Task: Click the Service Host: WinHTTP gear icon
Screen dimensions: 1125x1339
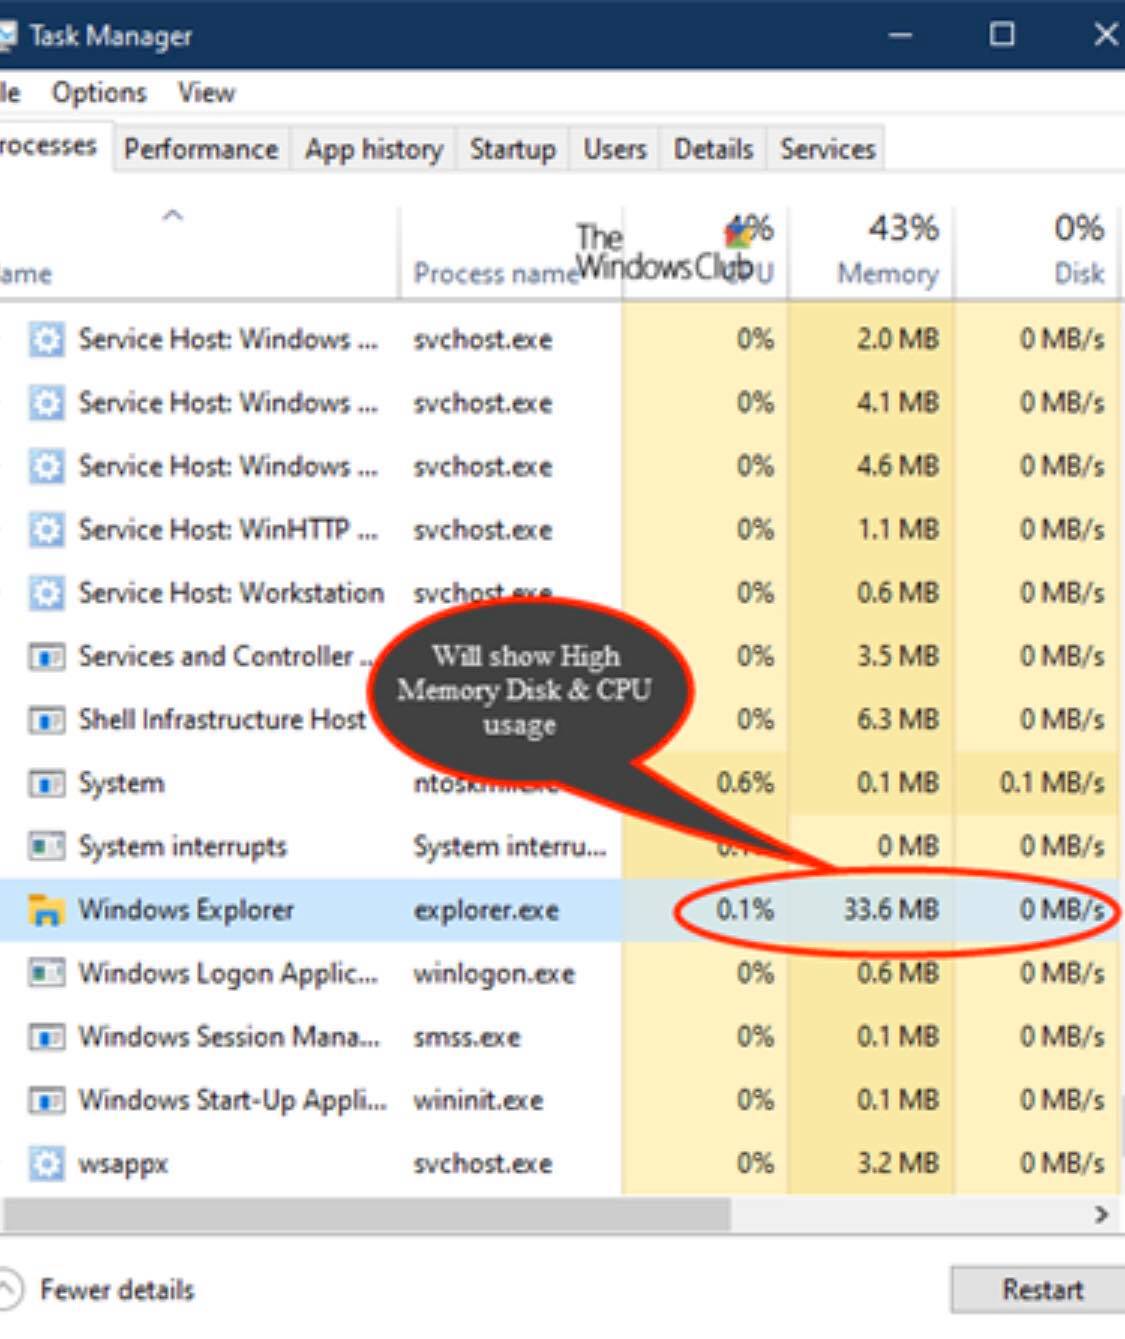Action: pyautogui.click(x=46, y=530)
